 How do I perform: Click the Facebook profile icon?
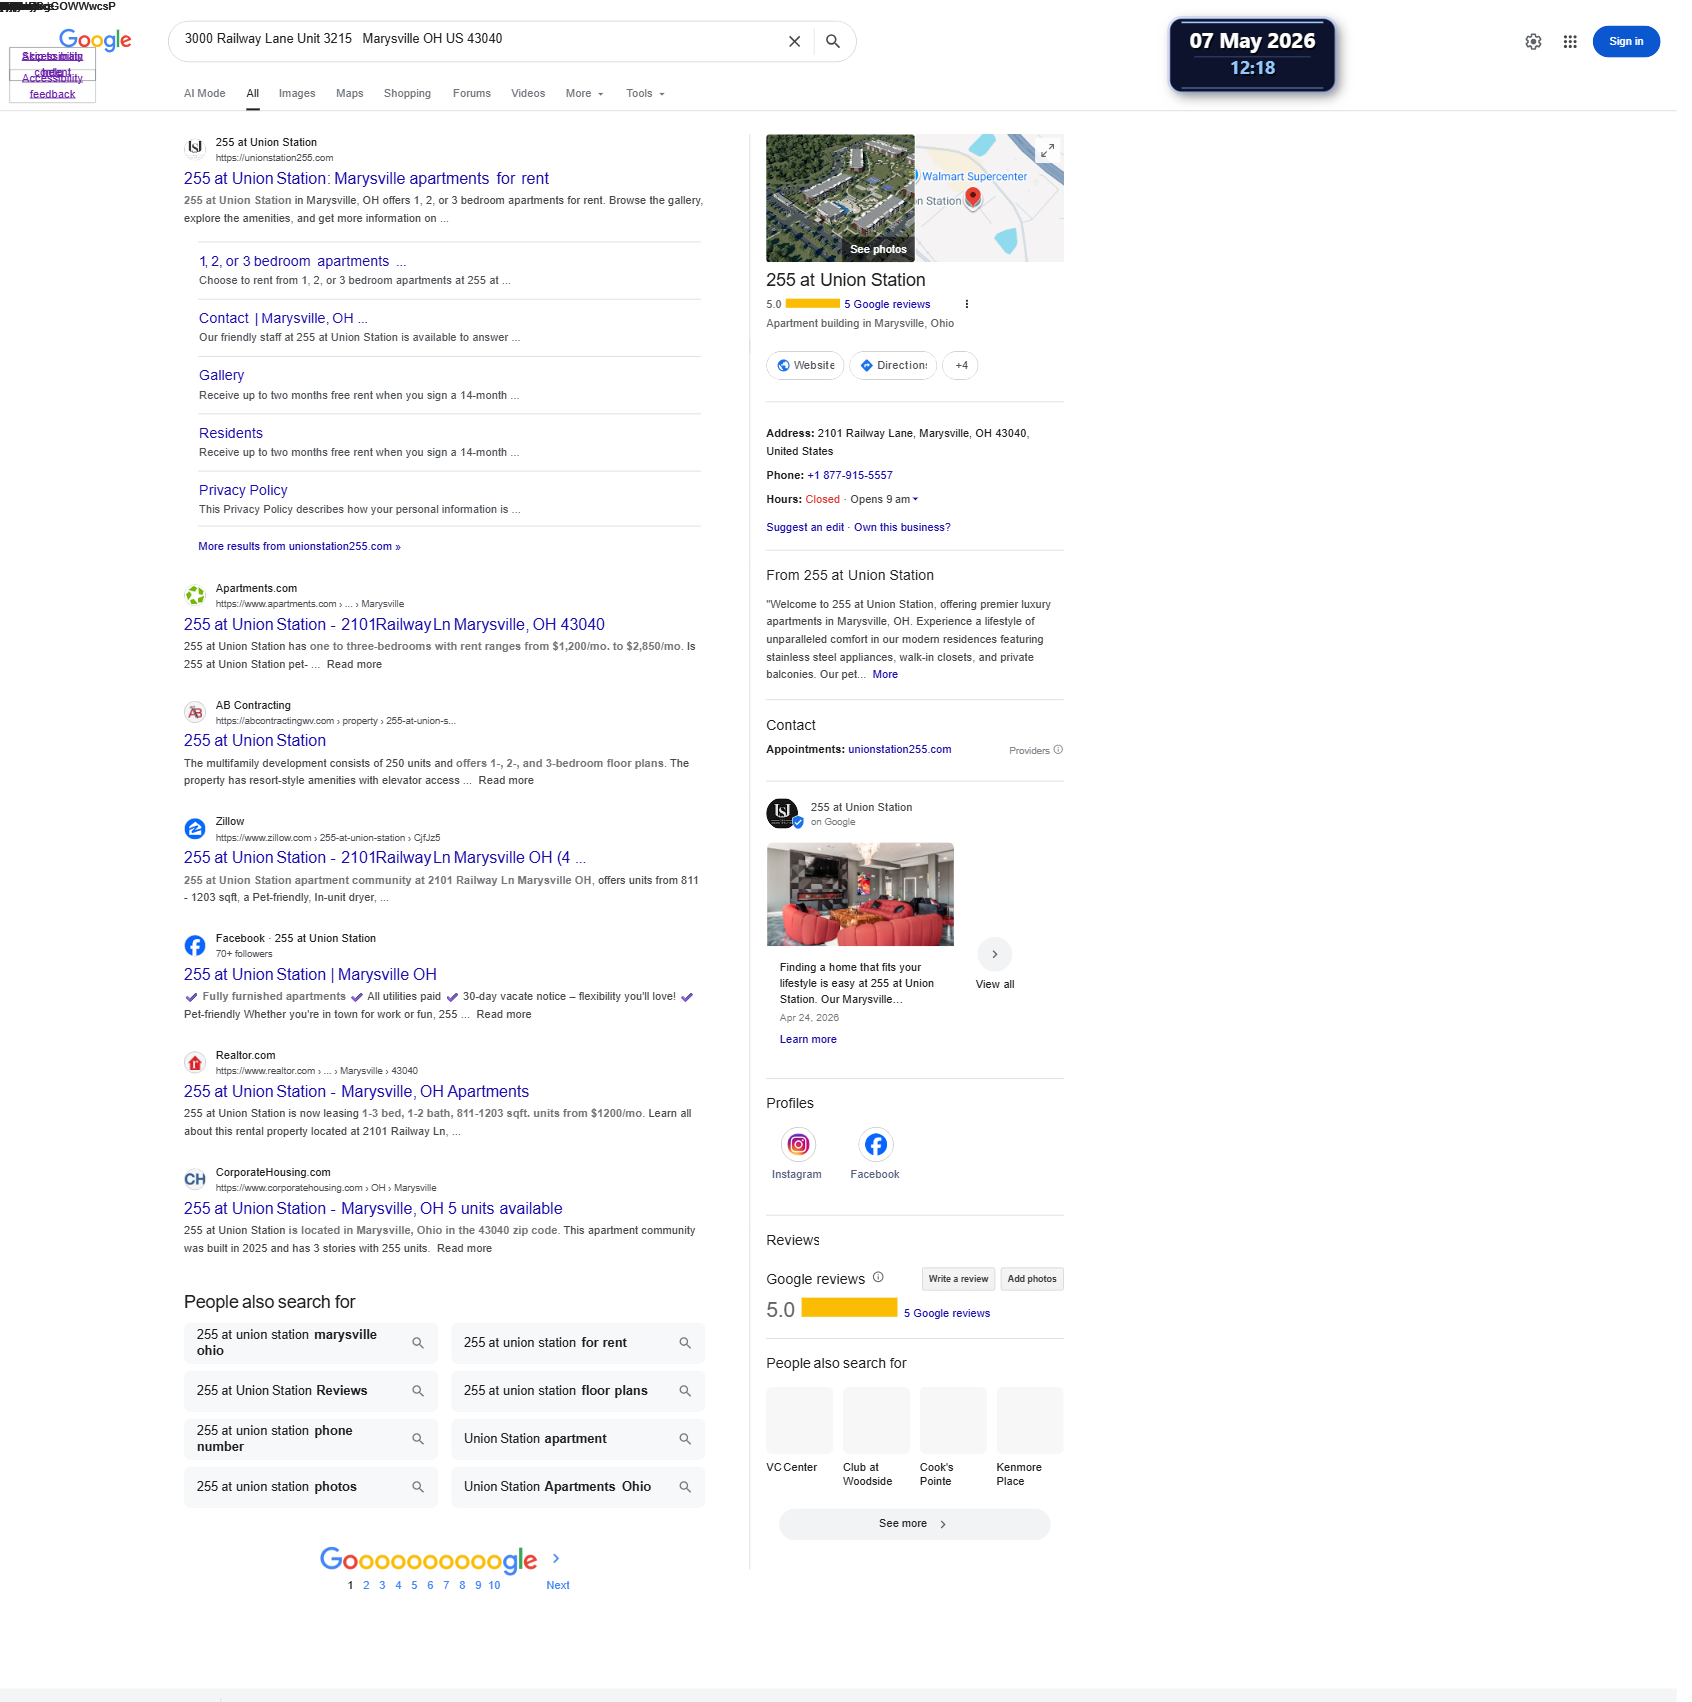(875, 1144)
